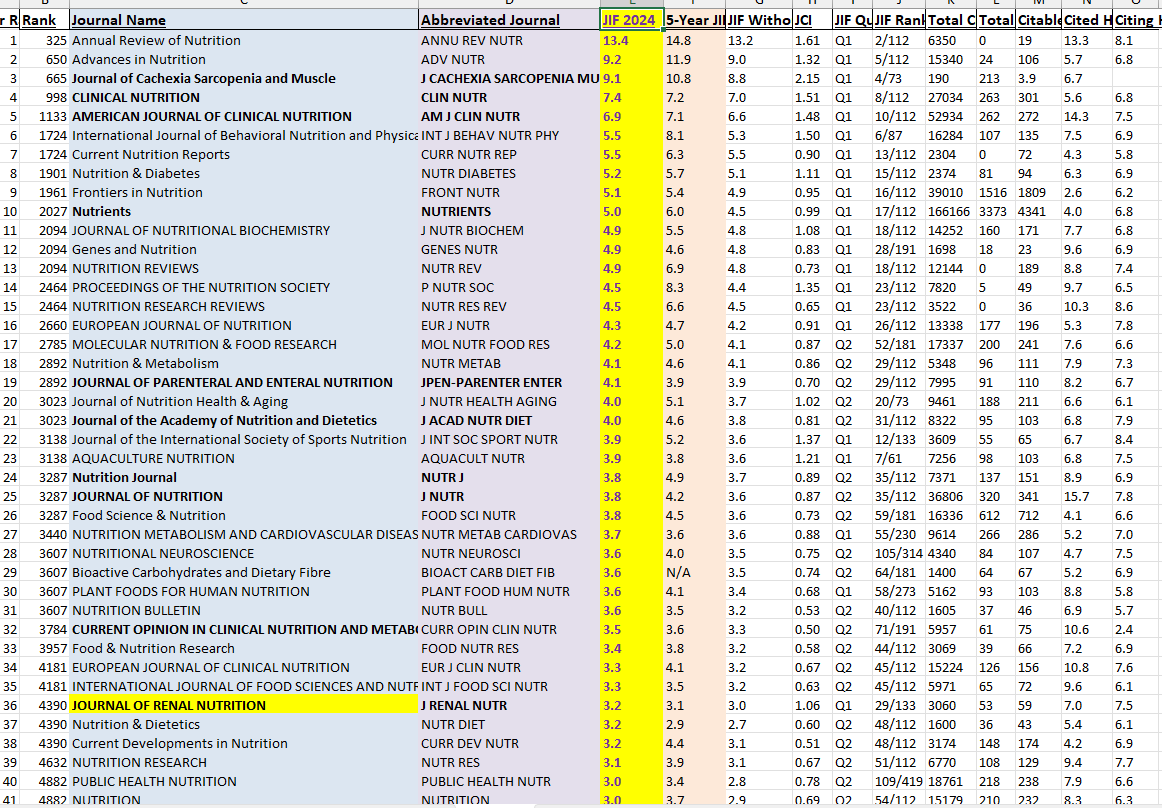This screenshot has height=808, width=1162.
Task: Click abbreviation ANNU REV NUTR
Action: [509, 41]
